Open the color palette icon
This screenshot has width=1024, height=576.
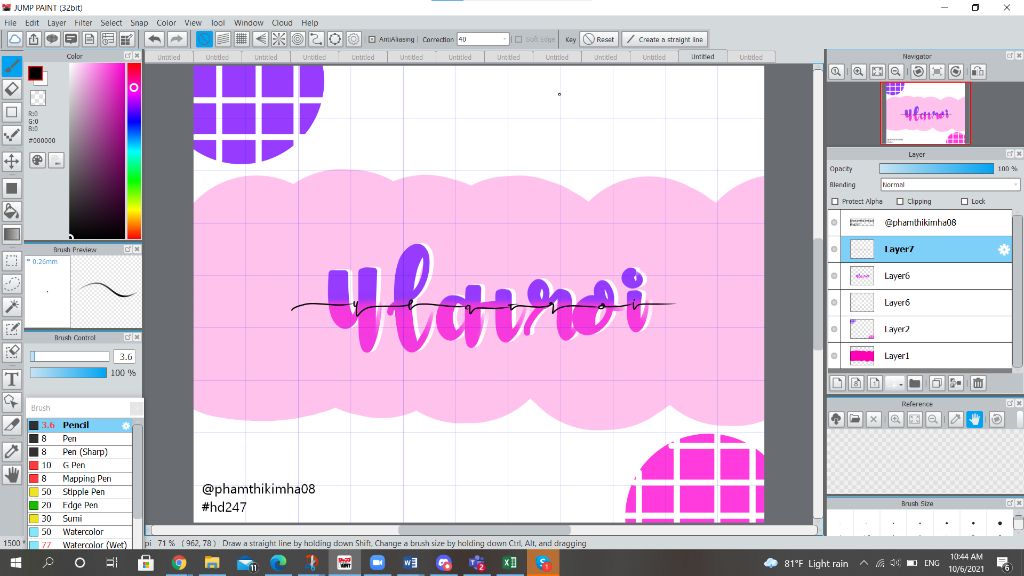coord(37,160)
